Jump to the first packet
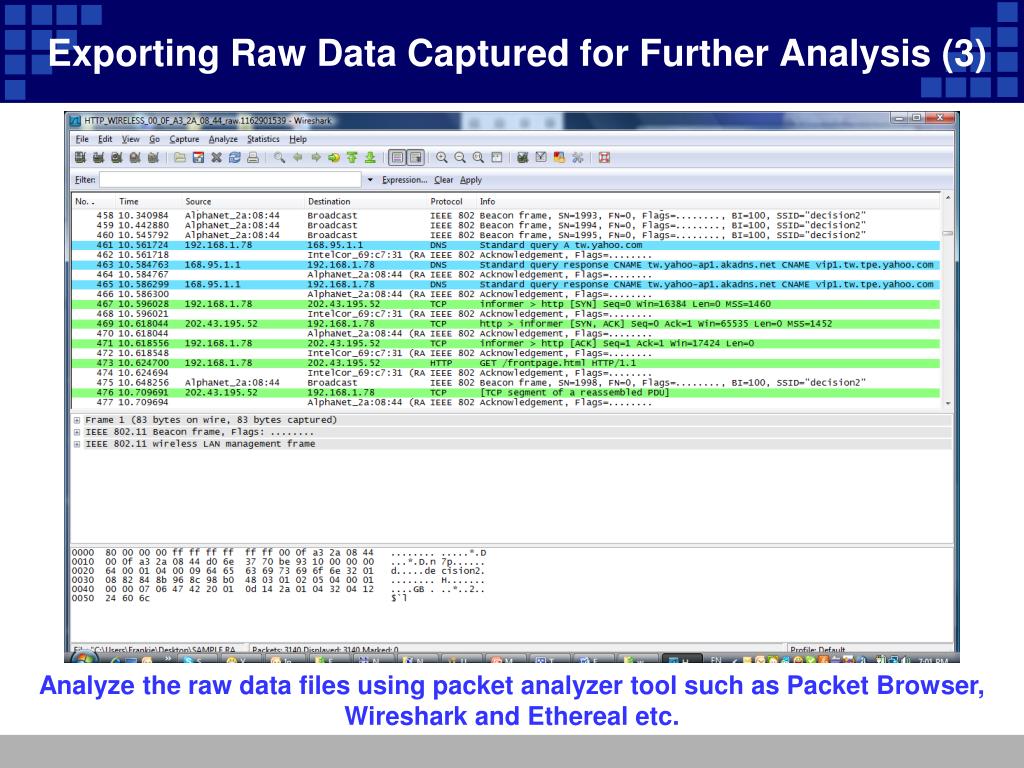 [x=353, y=157]
